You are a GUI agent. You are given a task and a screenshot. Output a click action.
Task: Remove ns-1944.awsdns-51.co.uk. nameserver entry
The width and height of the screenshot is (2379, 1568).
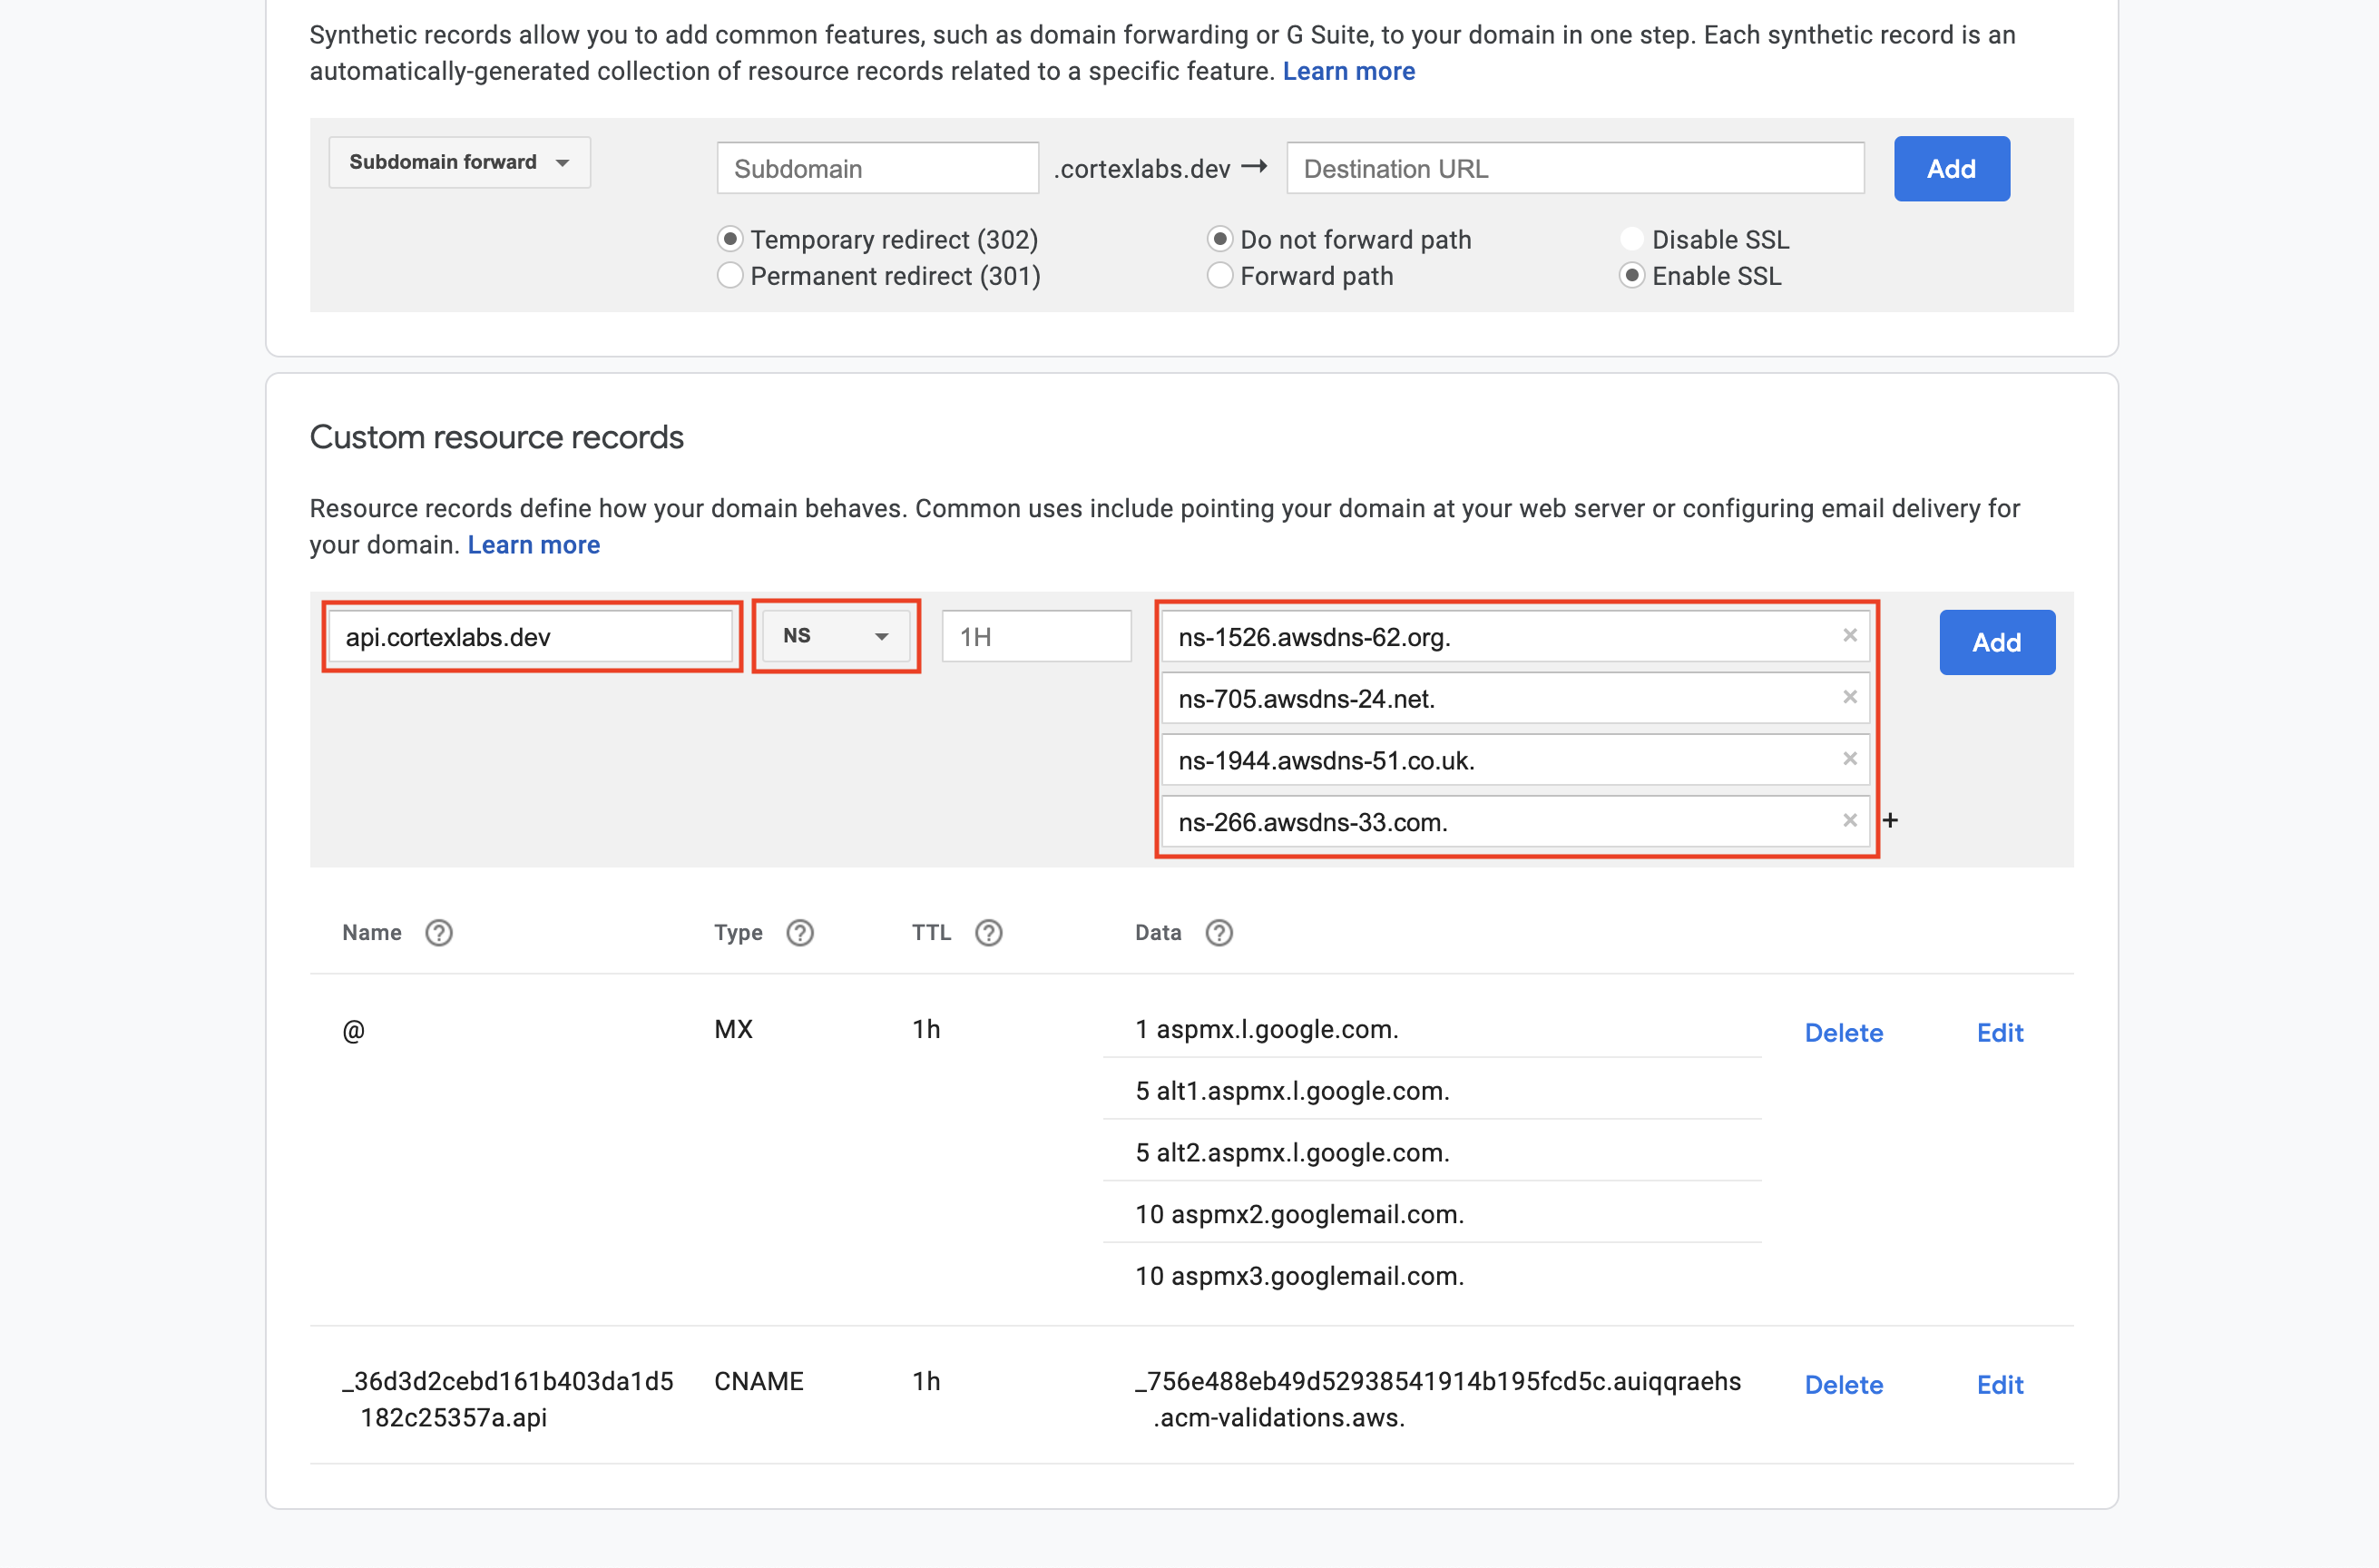click(x=1849, y=759)
